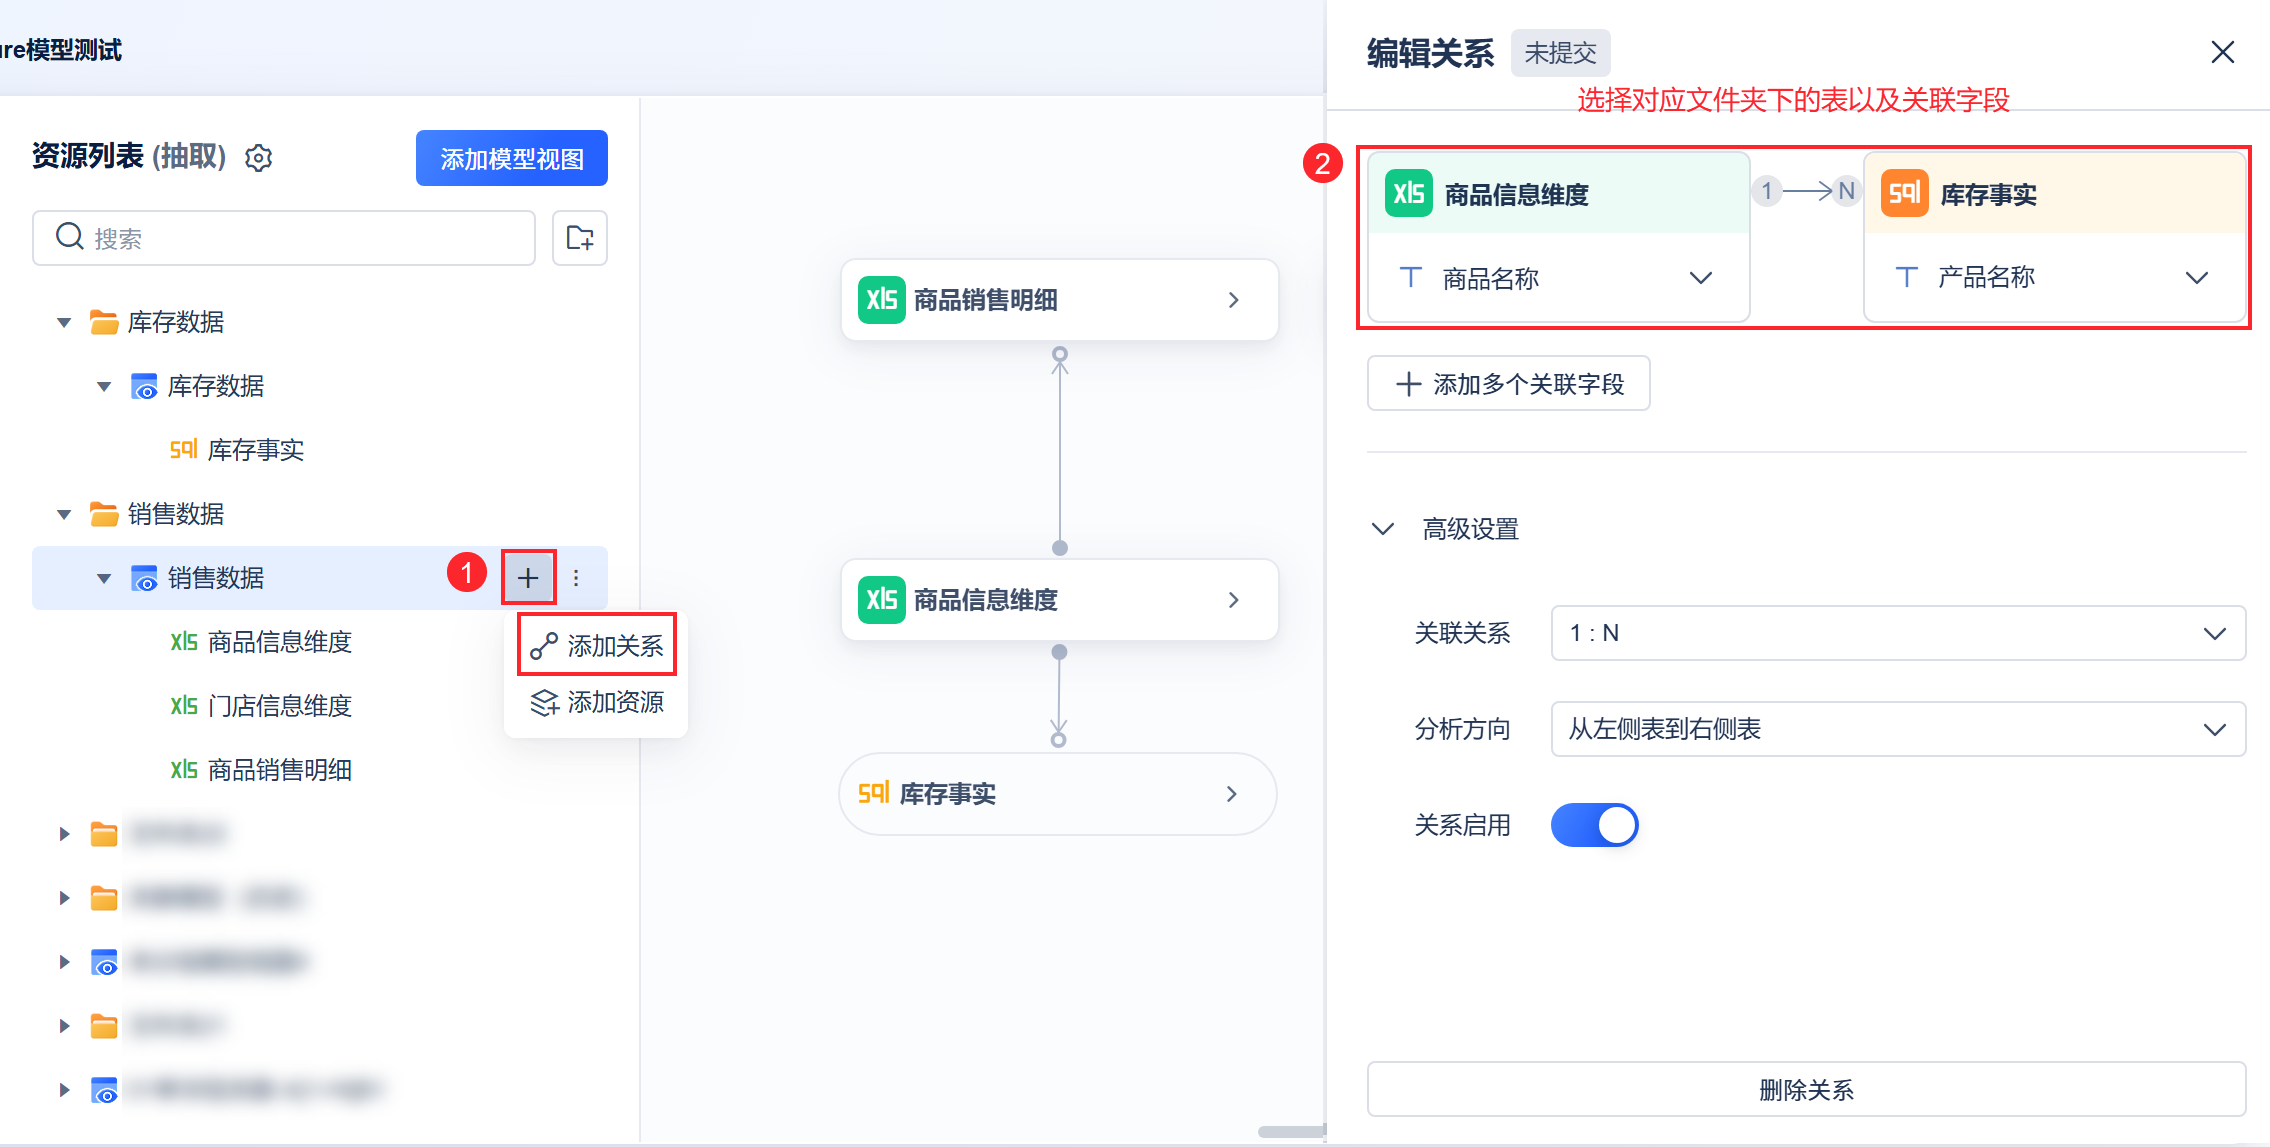Screen dimensions: 2270x1147
Task: Click the sql icon in 库存事实 relation card
Action: pos(1904,193)
